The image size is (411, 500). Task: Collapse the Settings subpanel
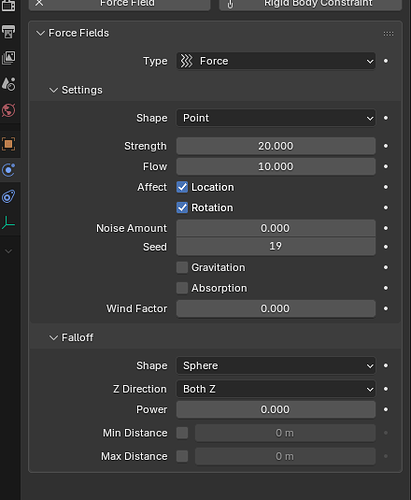pyautogui.click(x=53, y=90)
